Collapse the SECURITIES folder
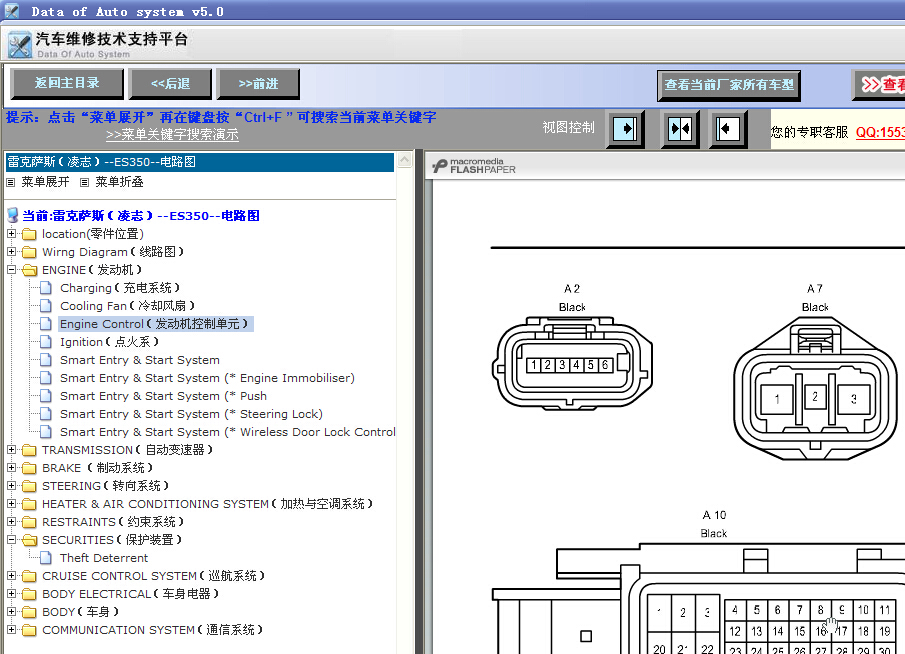905x654 pixels. tap(11, 540)
